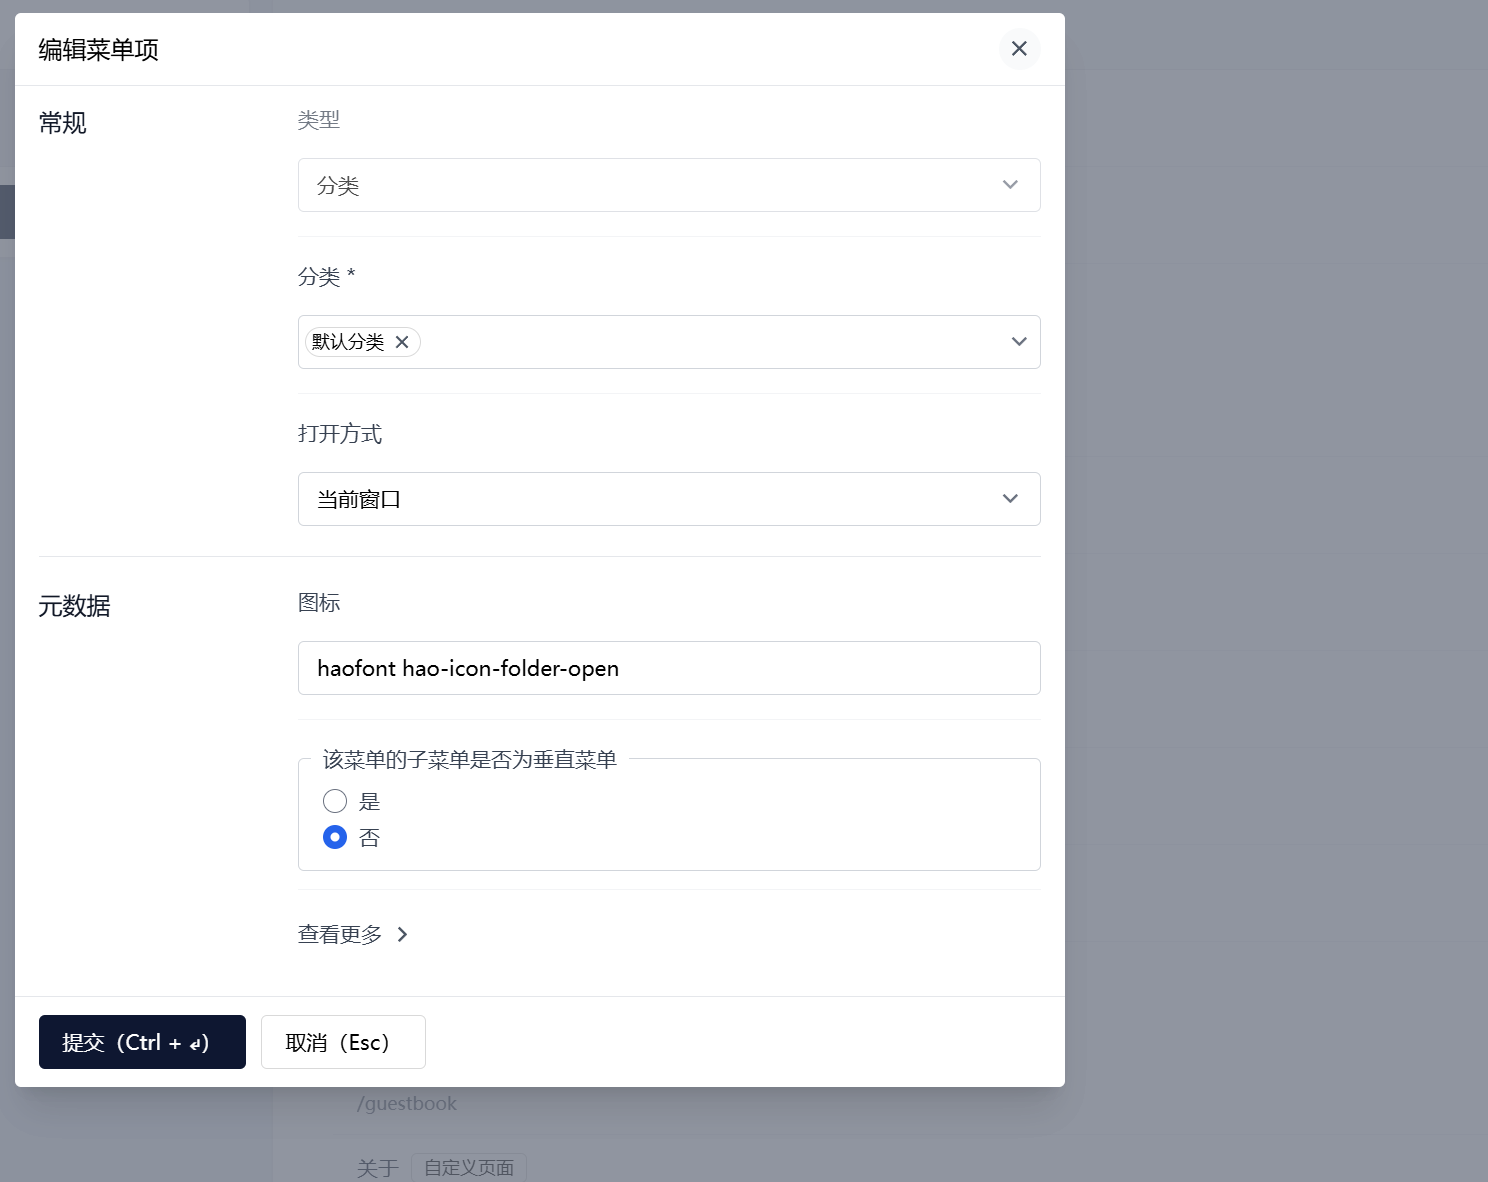Open the 分类 multi-select dropdown

tap(700, 342)
